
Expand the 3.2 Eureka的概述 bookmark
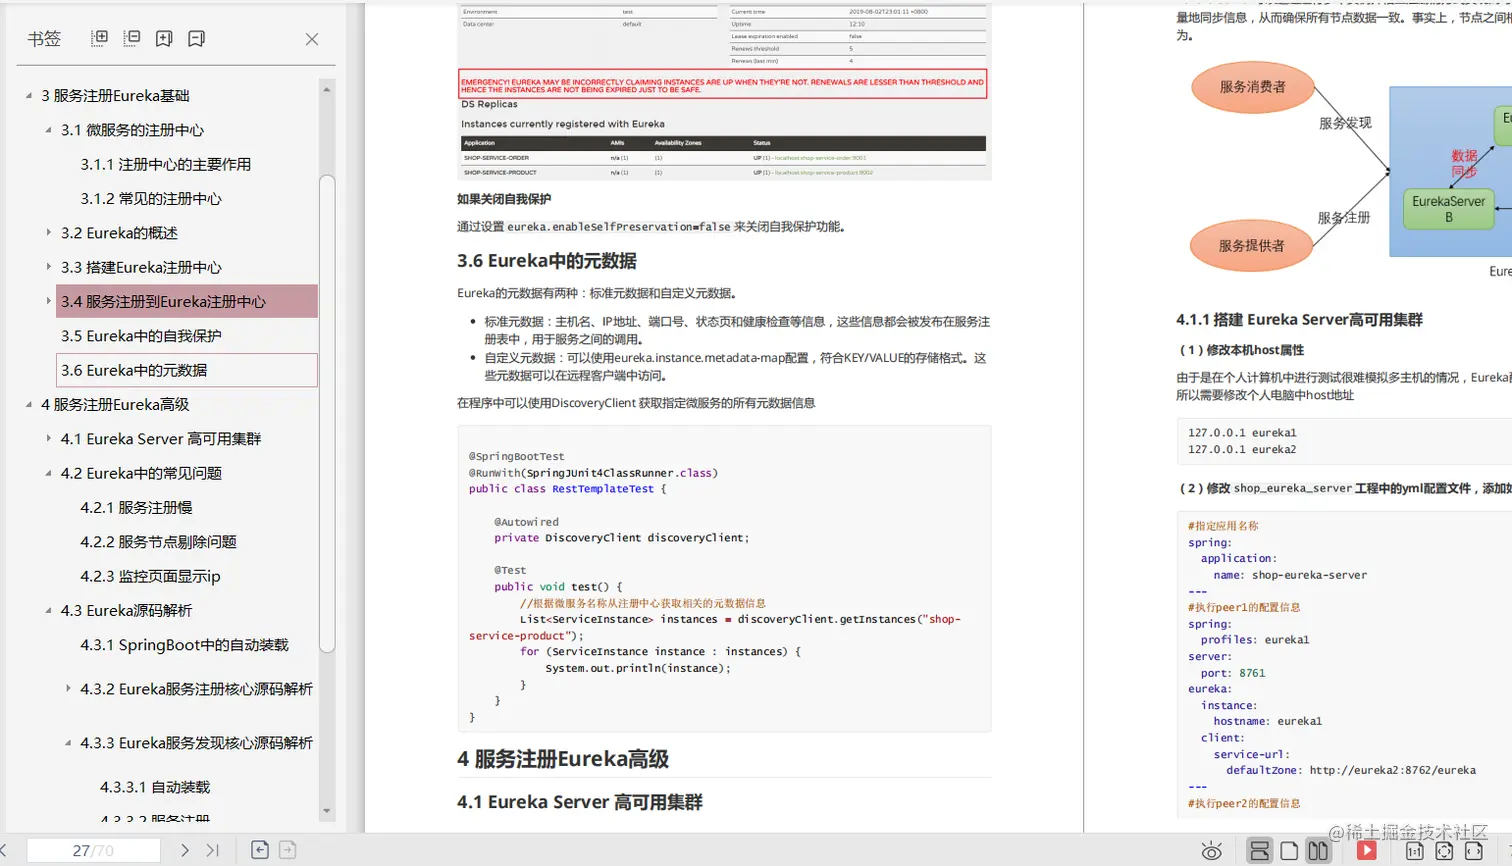[x=48, y=232]
